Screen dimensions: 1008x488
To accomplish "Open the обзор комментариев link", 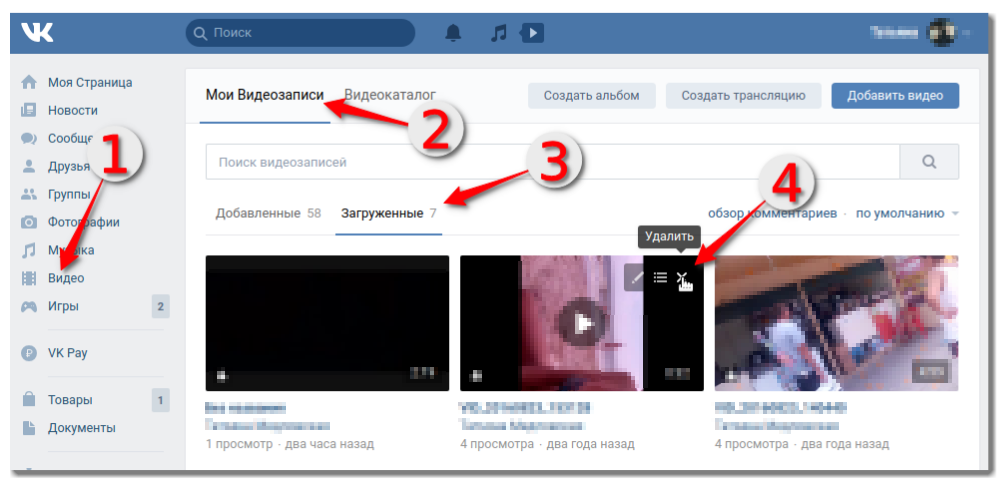I will 772,213.
